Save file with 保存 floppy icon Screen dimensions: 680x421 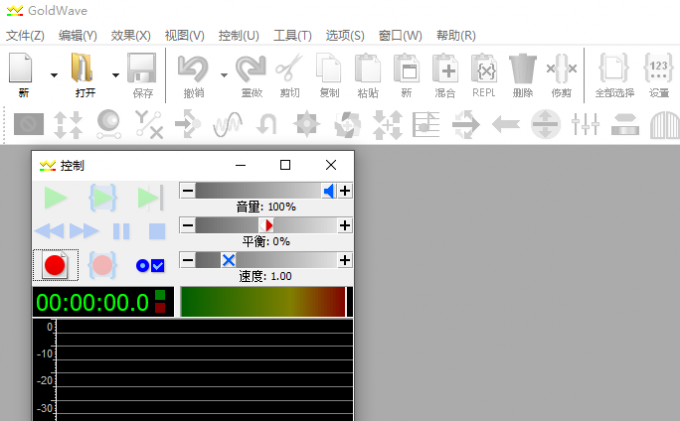pyautogui.click(x=142, y=75)
